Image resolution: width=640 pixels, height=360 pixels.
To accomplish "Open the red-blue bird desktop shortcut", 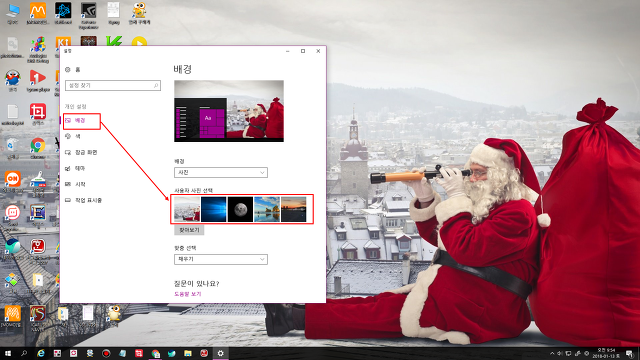I will point(13,80).
